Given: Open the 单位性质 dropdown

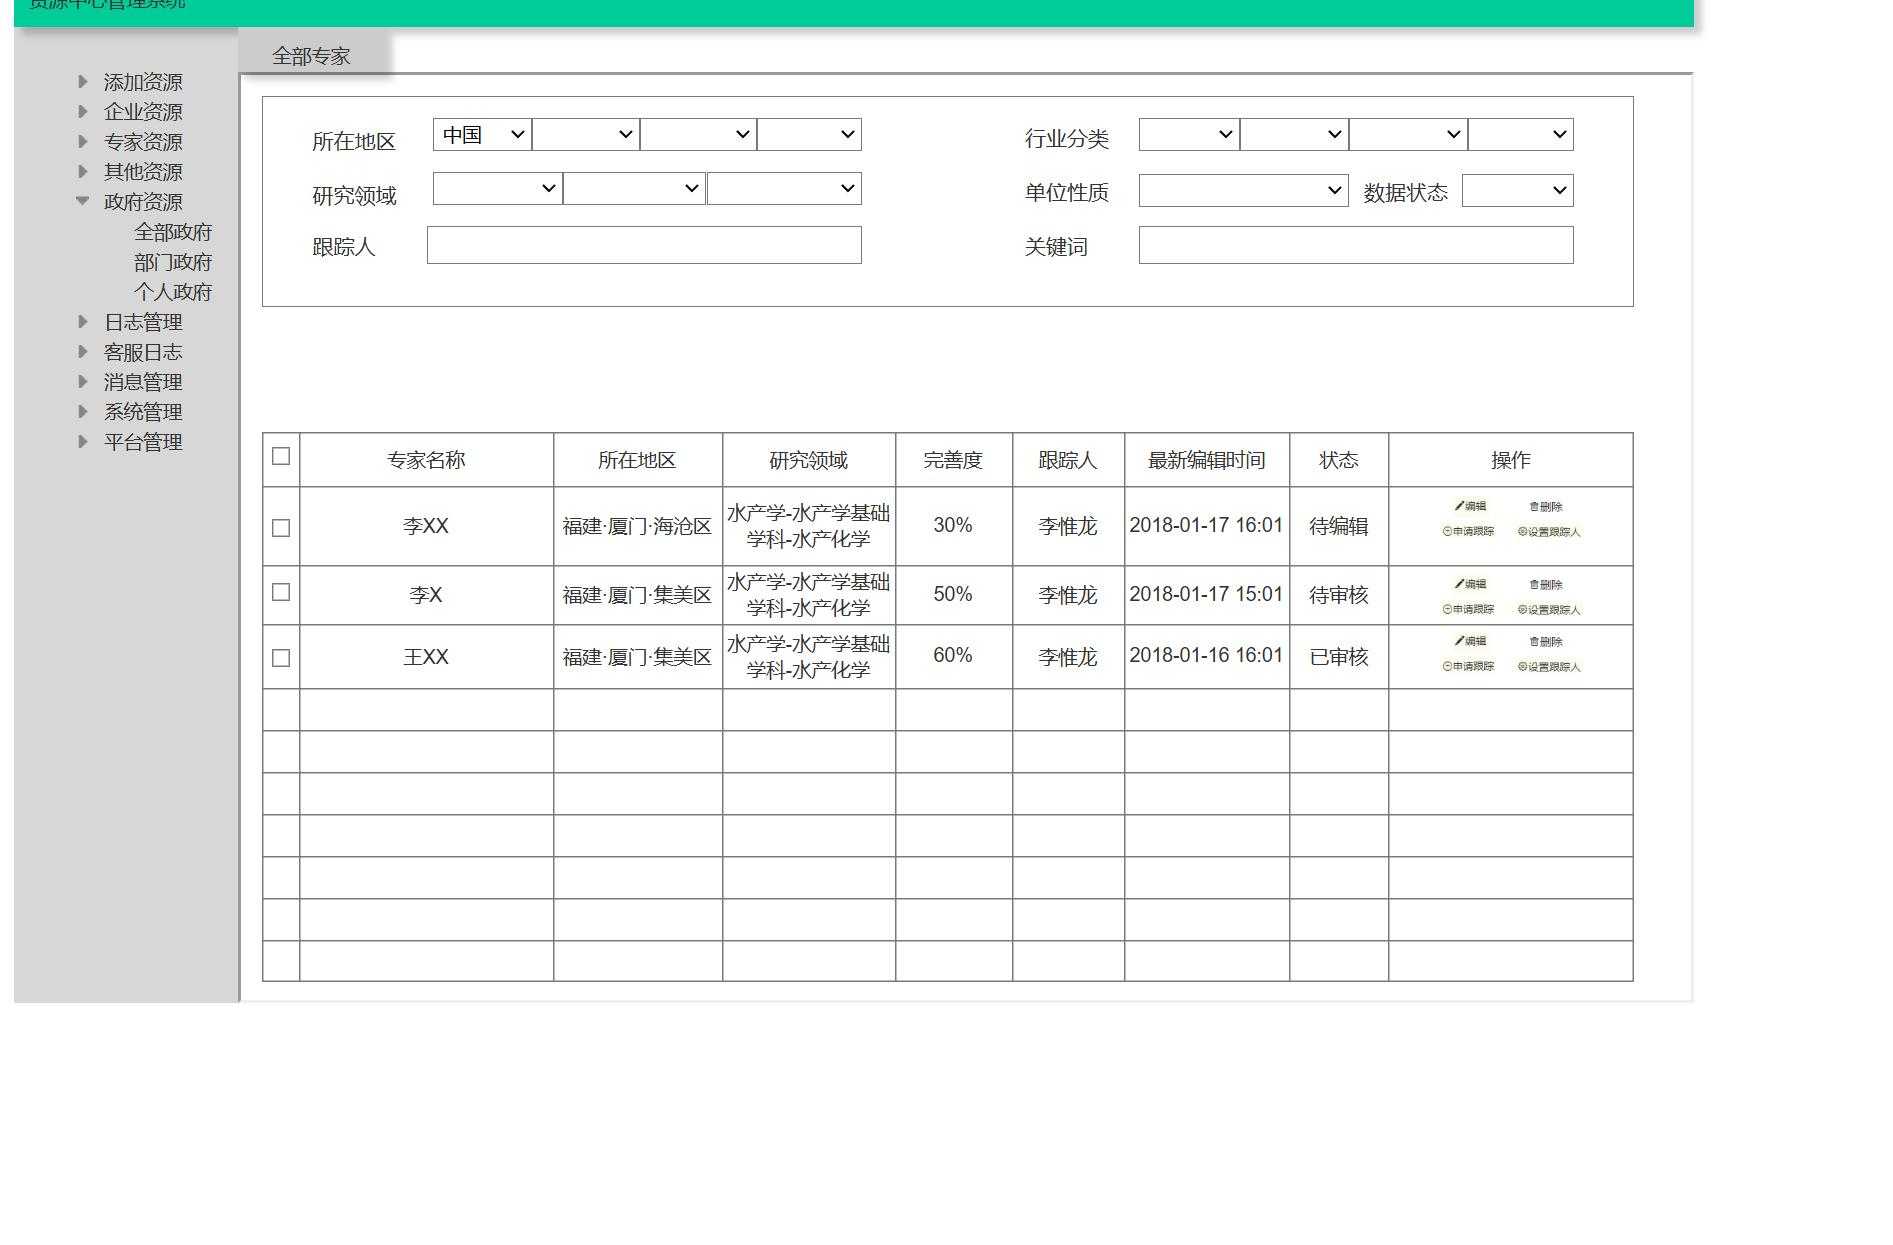Looking at the screenshot, I should (x=1243, y=189).
